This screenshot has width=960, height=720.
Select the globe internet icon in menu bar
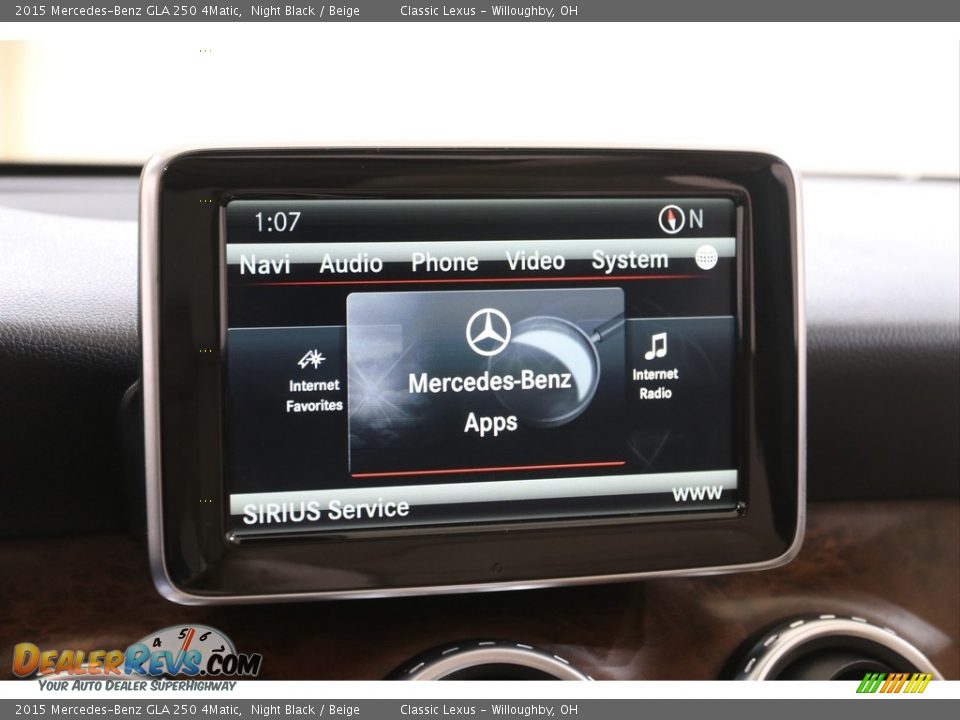tap(706, 257)
